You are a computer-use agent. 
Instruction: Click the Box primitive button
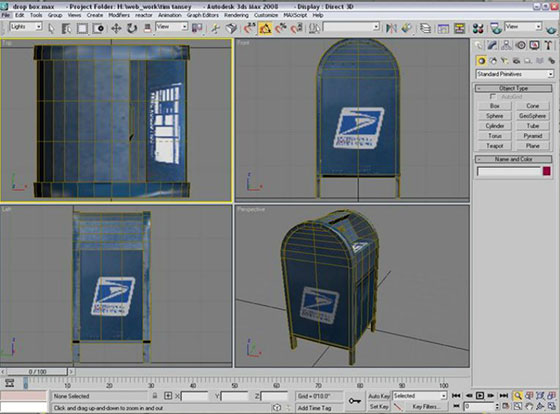coord(495,106)
